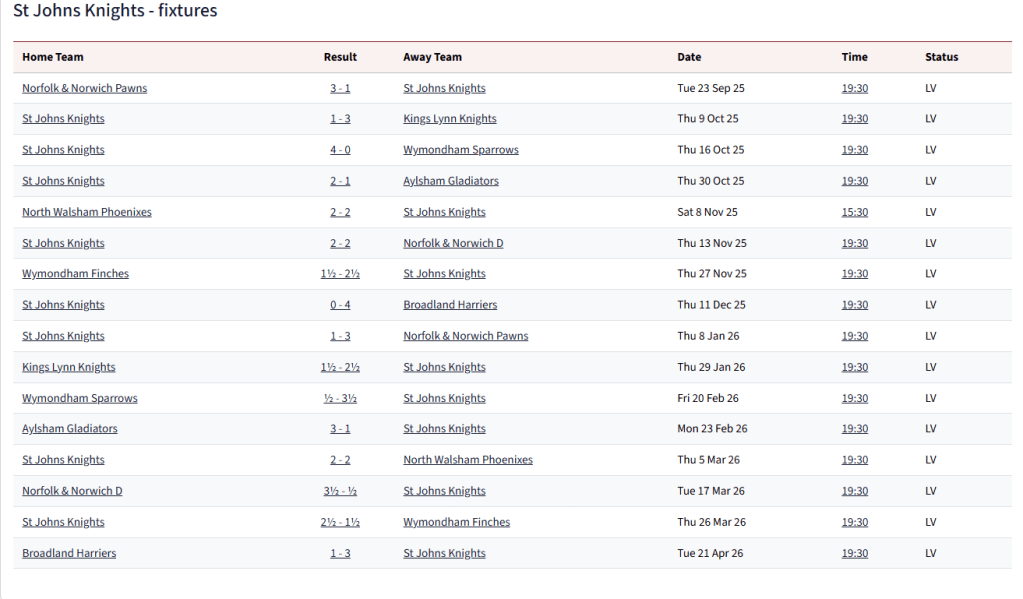
Task: Open North Walsham Phoenixes away team link
Action: (467, 460)
